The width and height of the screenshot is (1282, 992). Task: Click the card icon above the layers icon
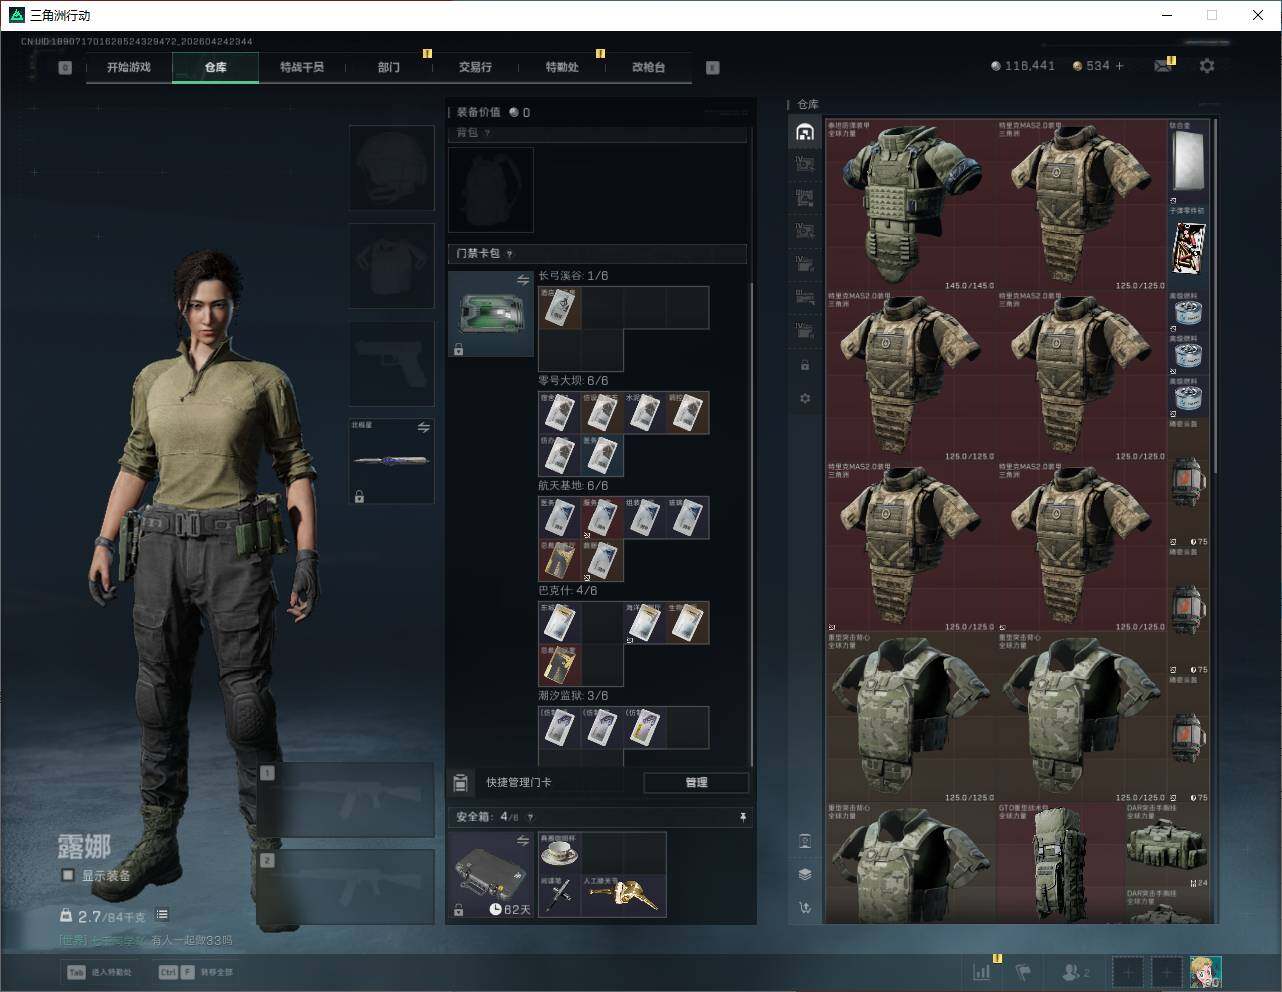pos(805,840)
